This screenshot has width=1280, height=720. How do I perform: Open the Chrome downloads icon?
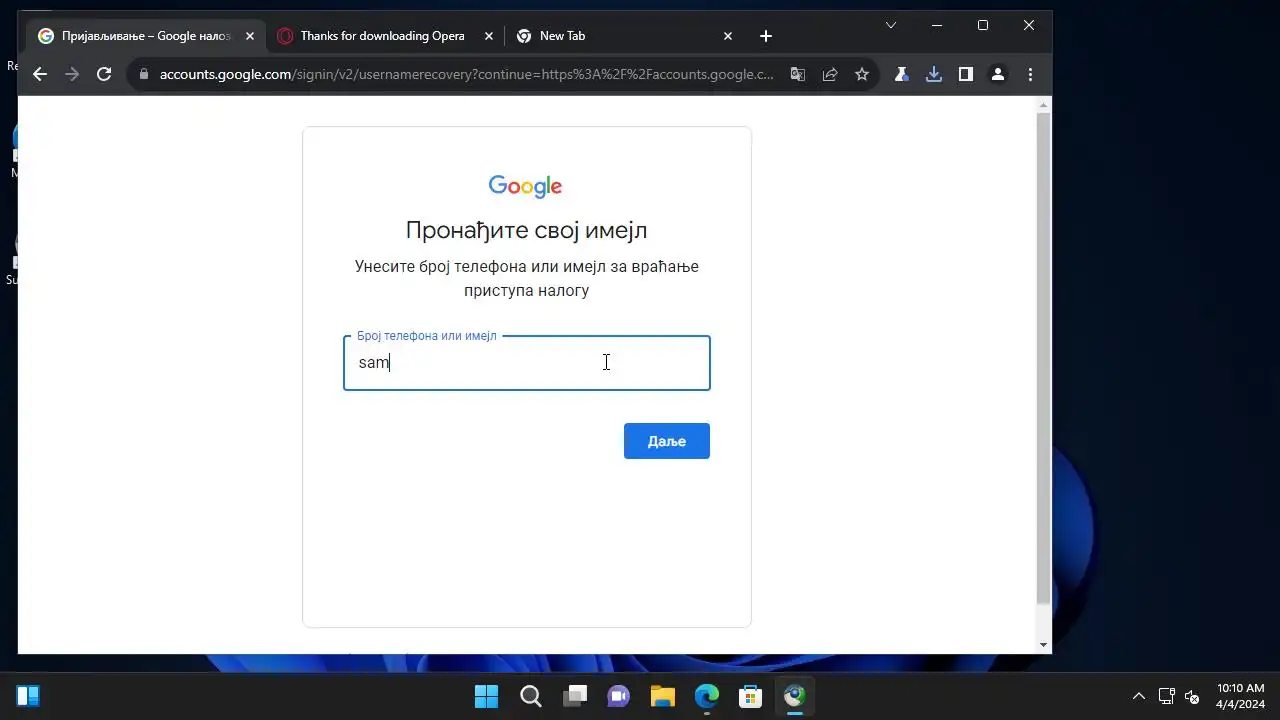coord(934,74)
